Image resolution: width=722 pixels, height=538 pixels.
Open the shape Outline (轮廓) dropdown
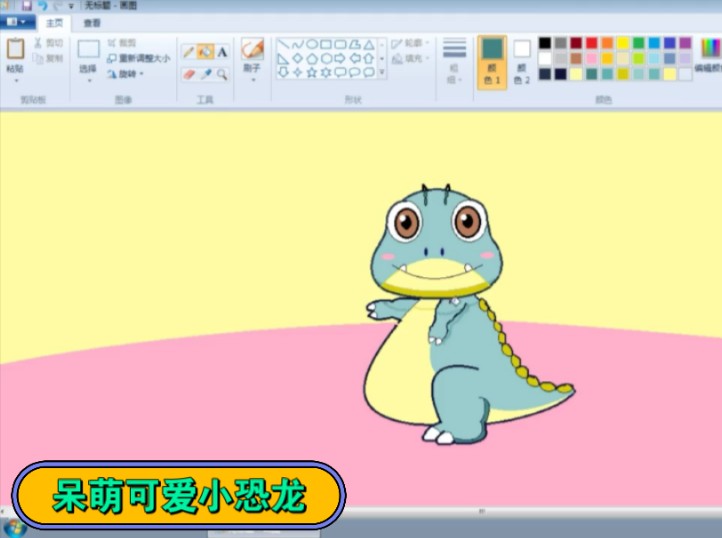point(410,43)
